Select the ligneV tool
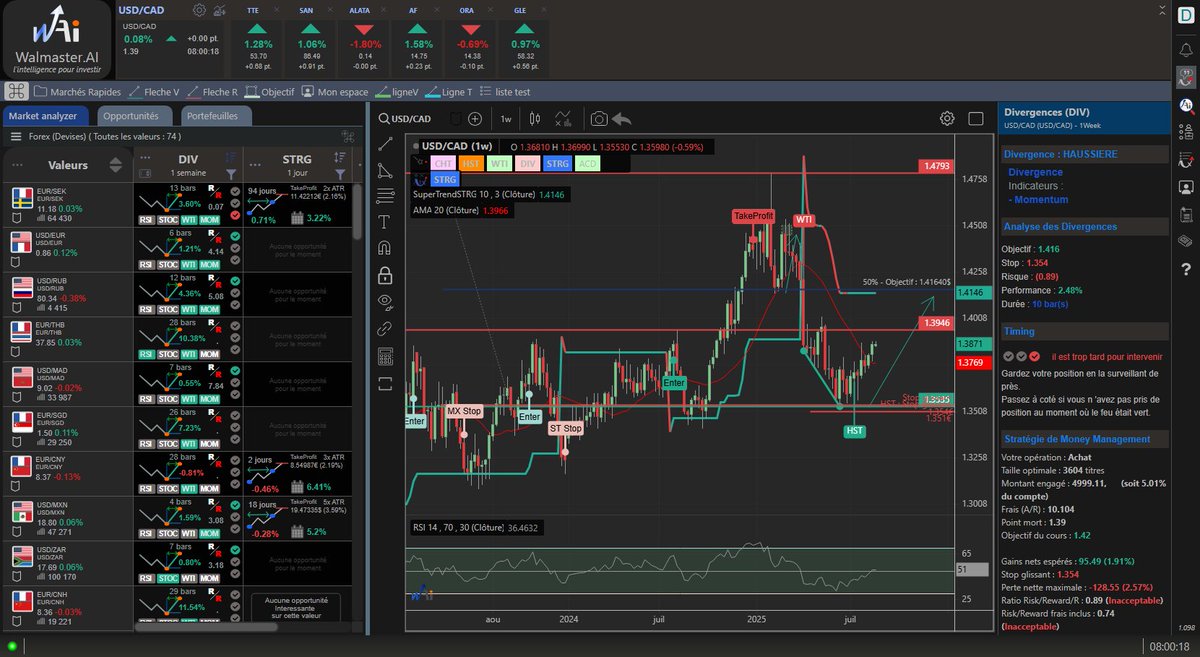 [396, 92]
